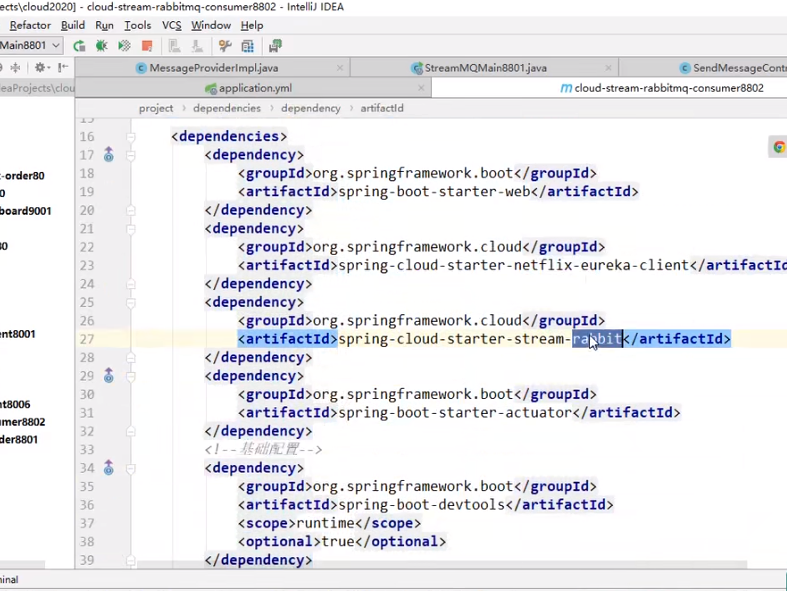
Task: Fold dependency starting at line 25
Action: [x=130, y=303]
